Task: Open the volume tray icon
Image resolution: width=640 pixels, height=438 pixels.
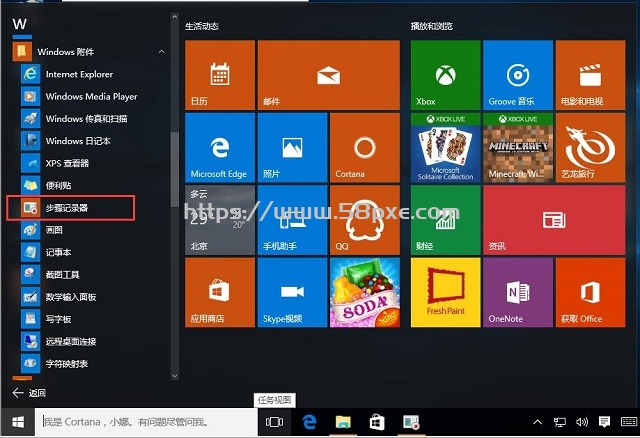Action: coord(582,422)
